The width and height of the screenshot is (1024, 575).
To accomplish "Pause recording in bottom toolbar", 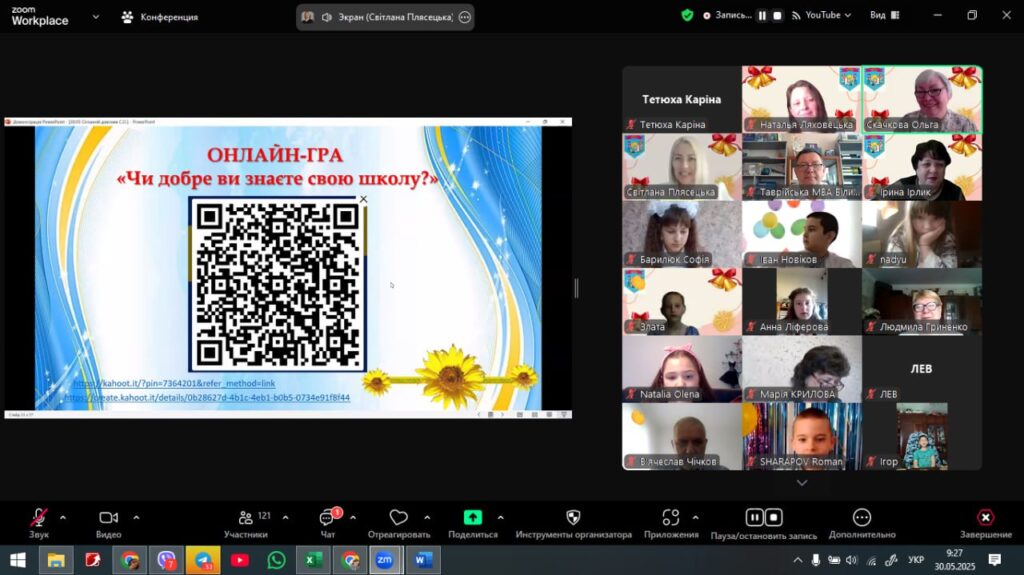I will pyautogui.click(x=754, y=518).
